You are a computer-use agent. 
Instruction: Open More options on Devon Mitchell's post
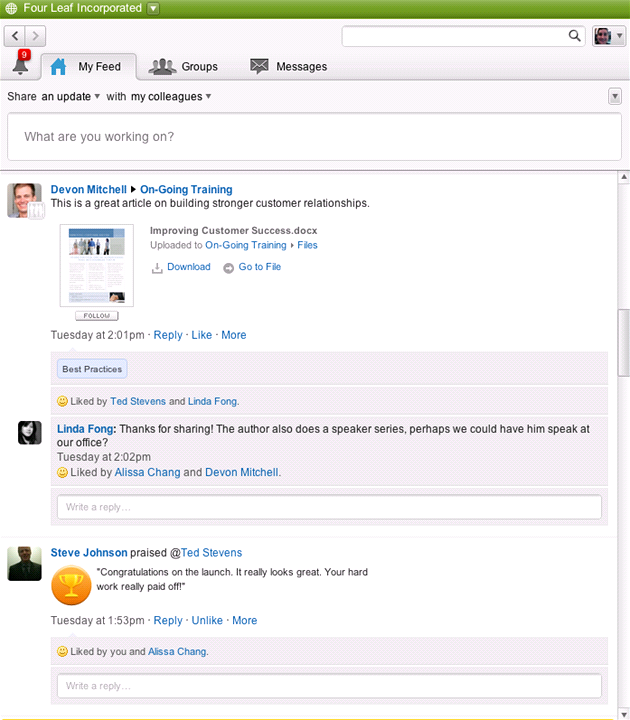point(234,335)
